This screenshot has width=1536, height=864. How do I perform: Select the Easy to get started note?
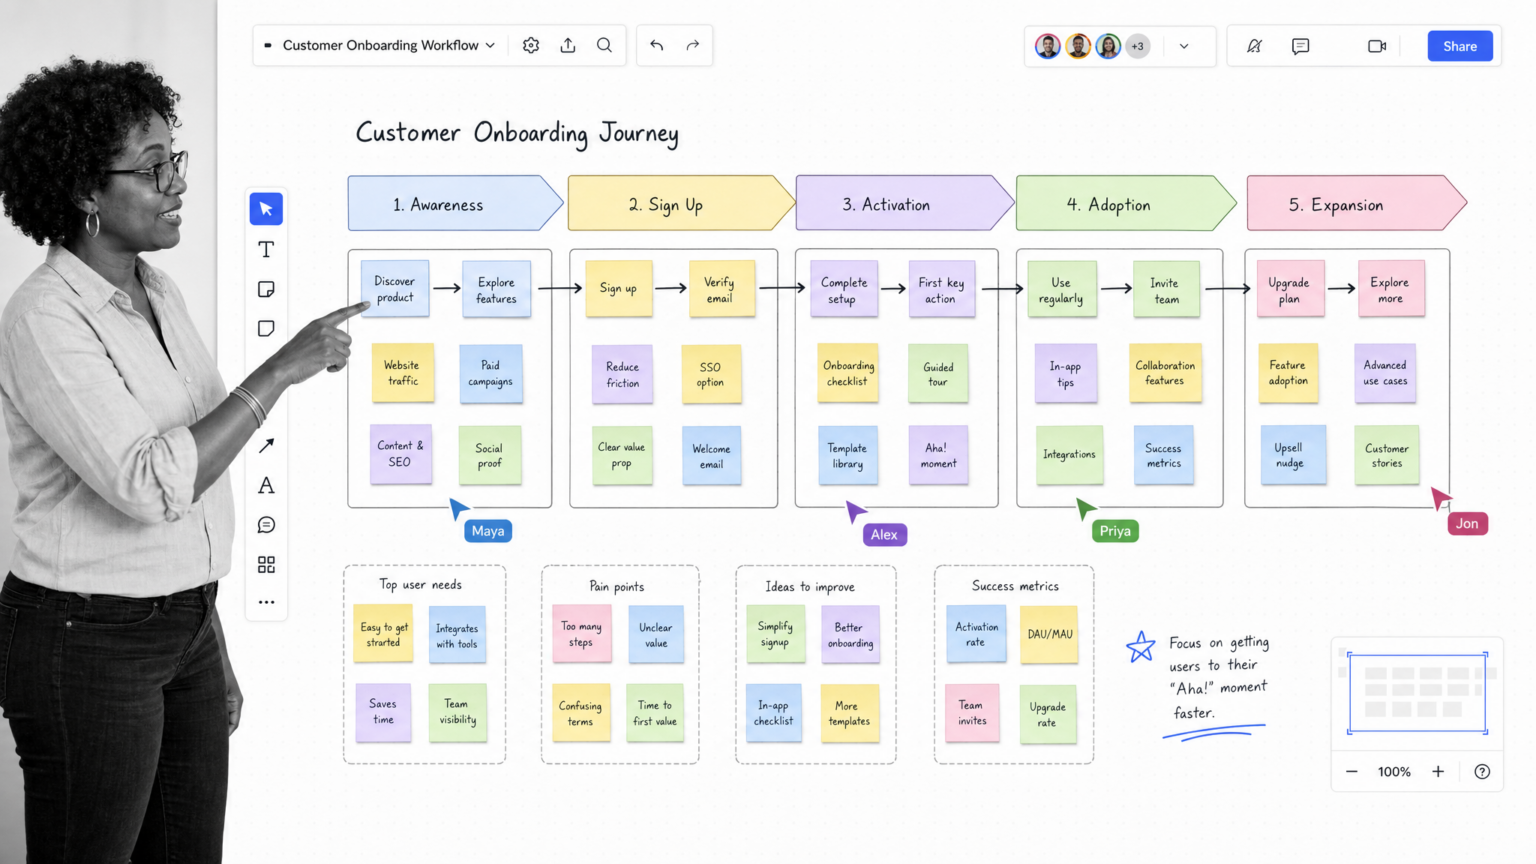click(383, 634)
